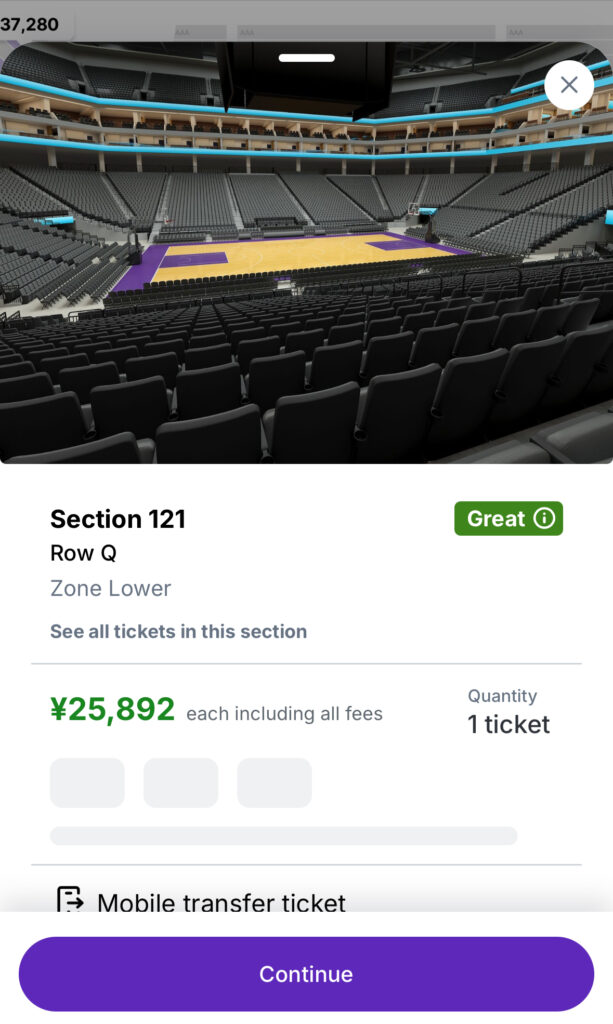Select the Row Q label
Viewport: 613px width, 1024px height.
[x=83, y=553]
